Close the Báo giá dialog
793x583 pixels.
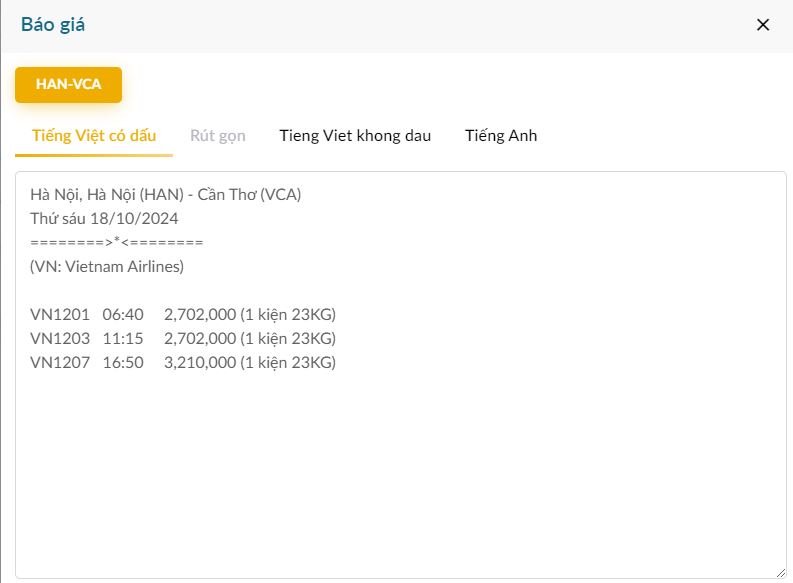tap(763, 25)
